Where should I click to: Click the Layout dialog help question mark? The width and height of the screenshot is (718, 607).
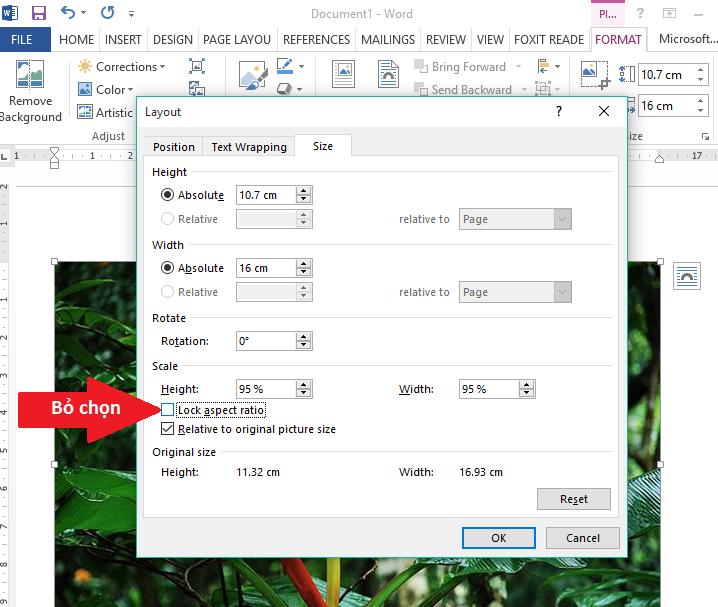(x=559, y=111)
